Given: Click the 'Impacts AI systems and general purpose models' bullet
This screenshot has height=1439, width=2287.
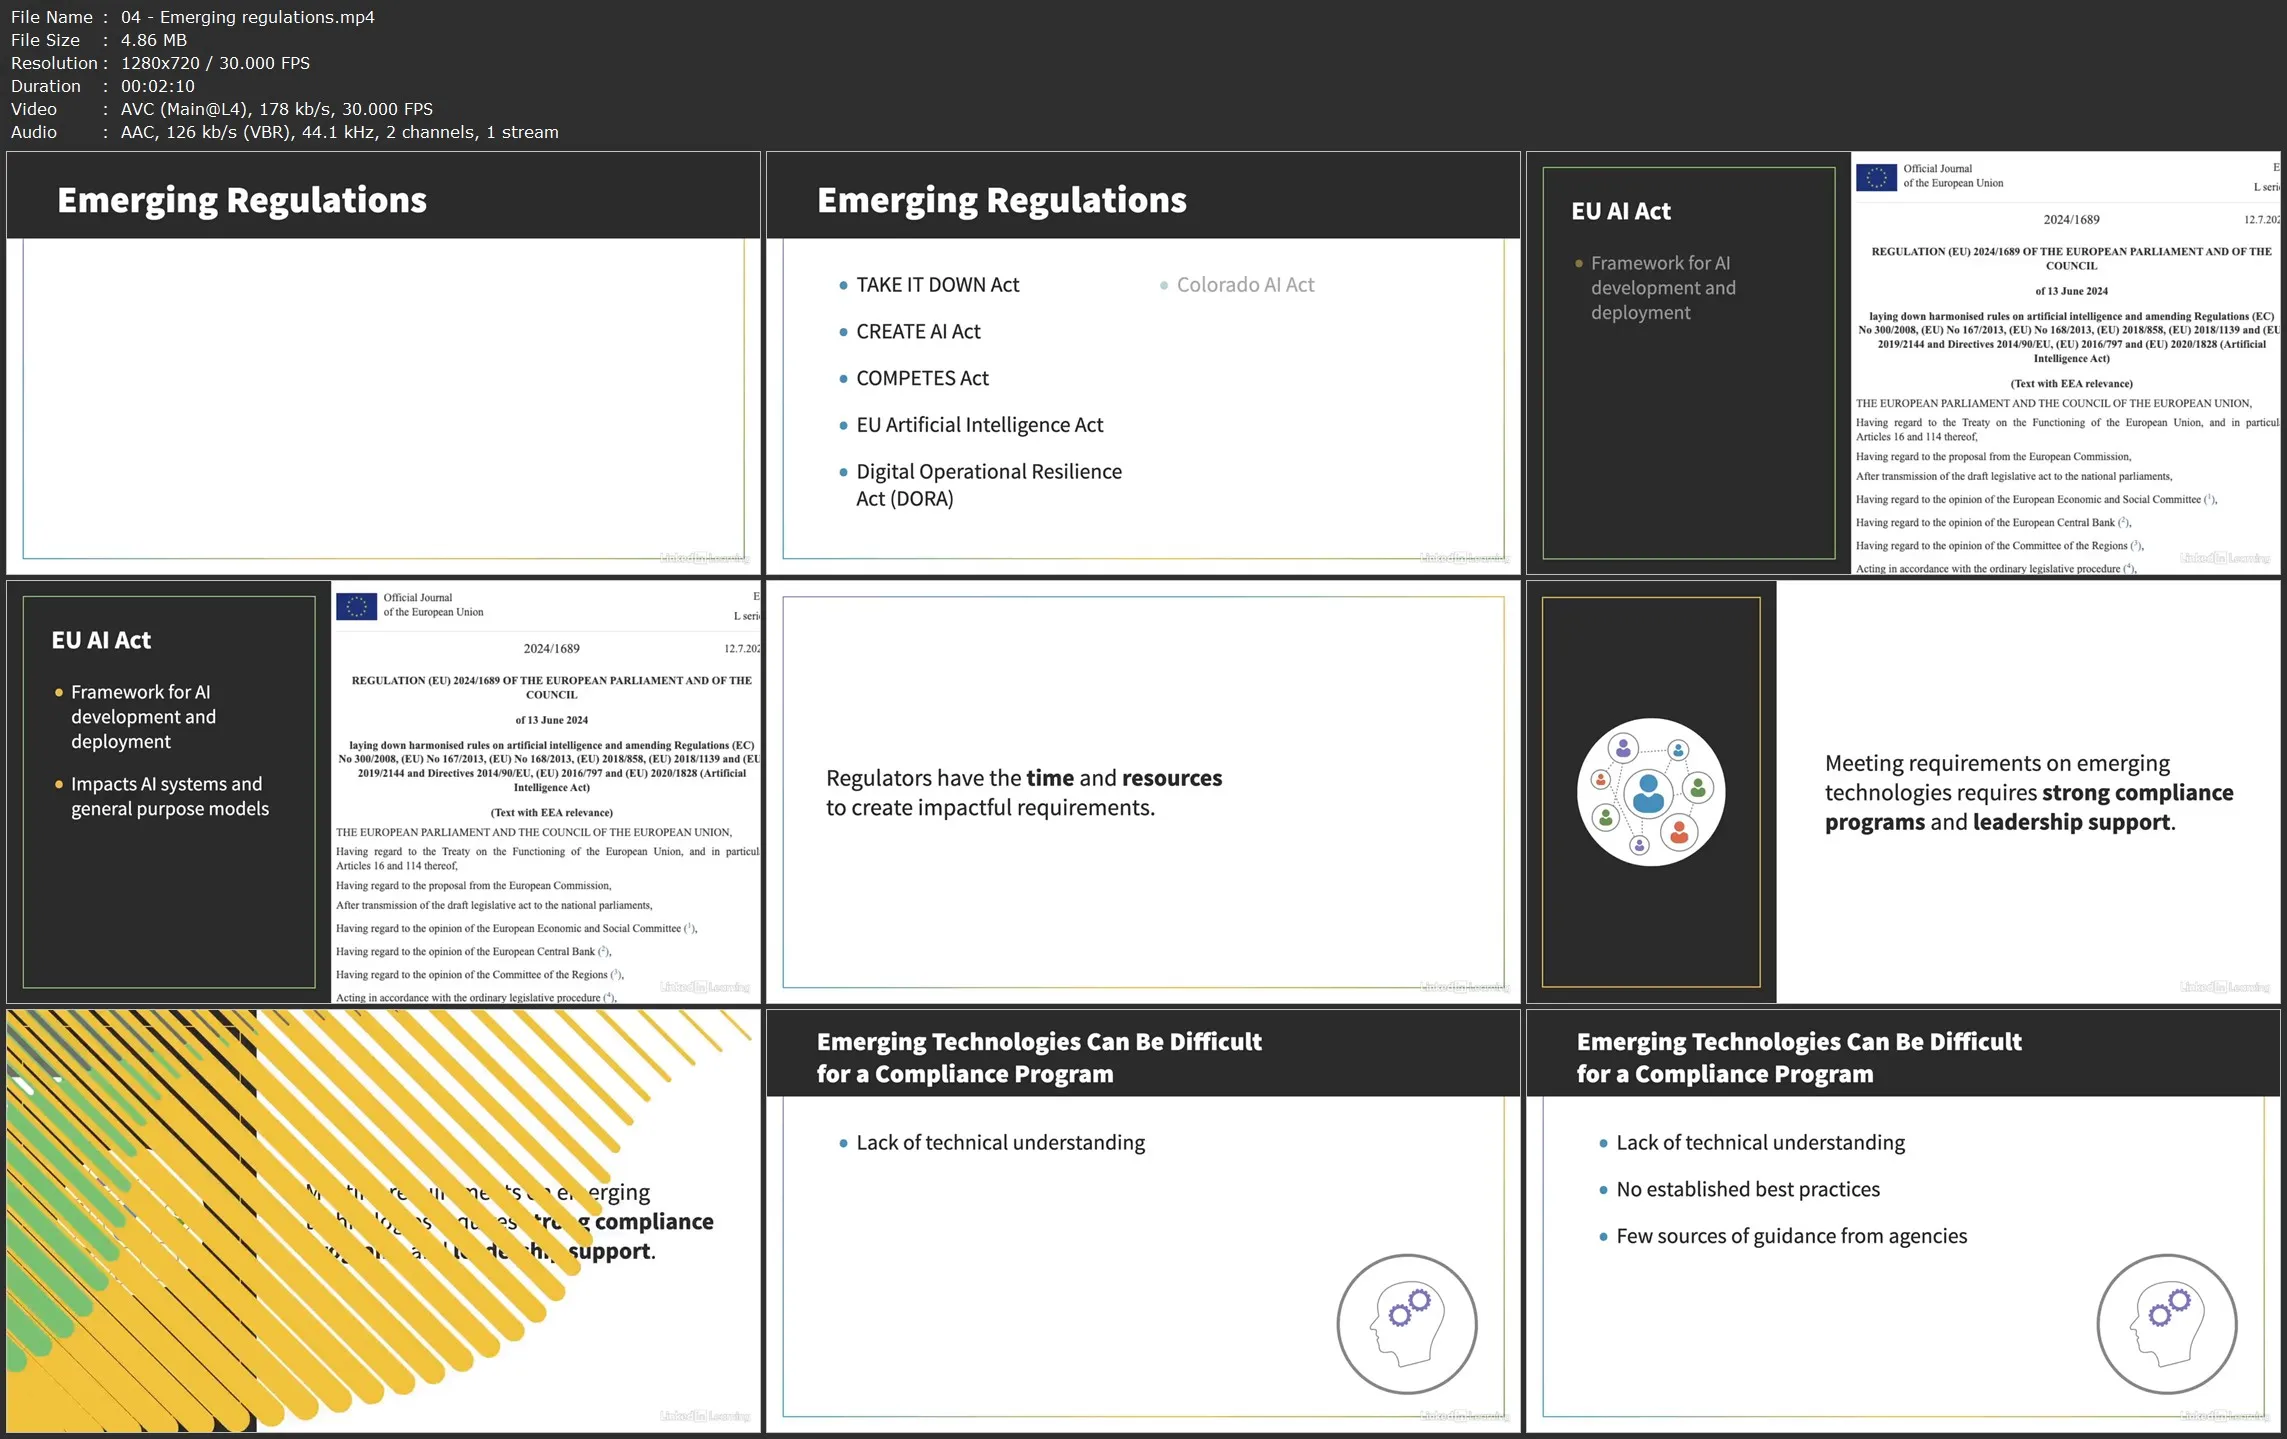Looking at the screenshot, I should point(169,797).
